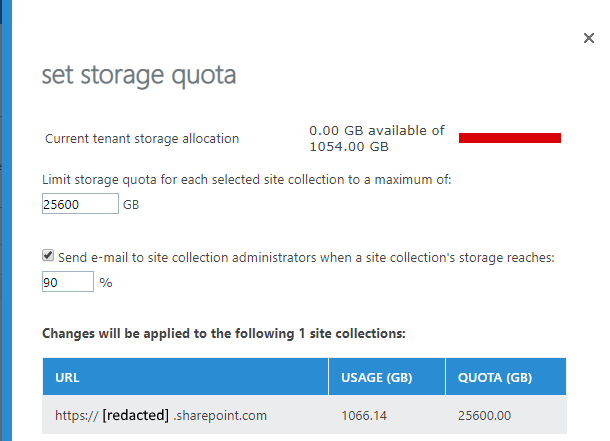Click the percentage threshold input field
The width and height of the screenshot is (610, 441).
67,282
